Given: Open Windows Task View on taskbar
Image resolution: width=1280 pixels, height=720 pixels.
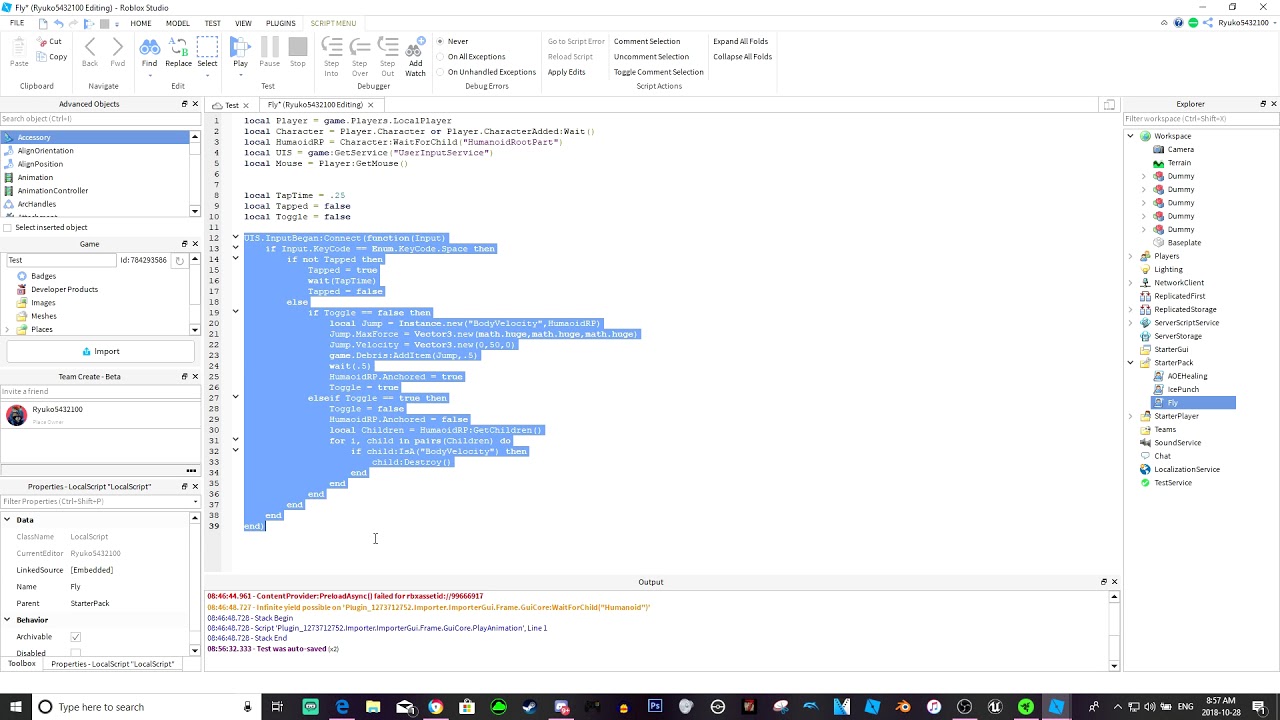Looking at the screenshot, I should (277, 707).
